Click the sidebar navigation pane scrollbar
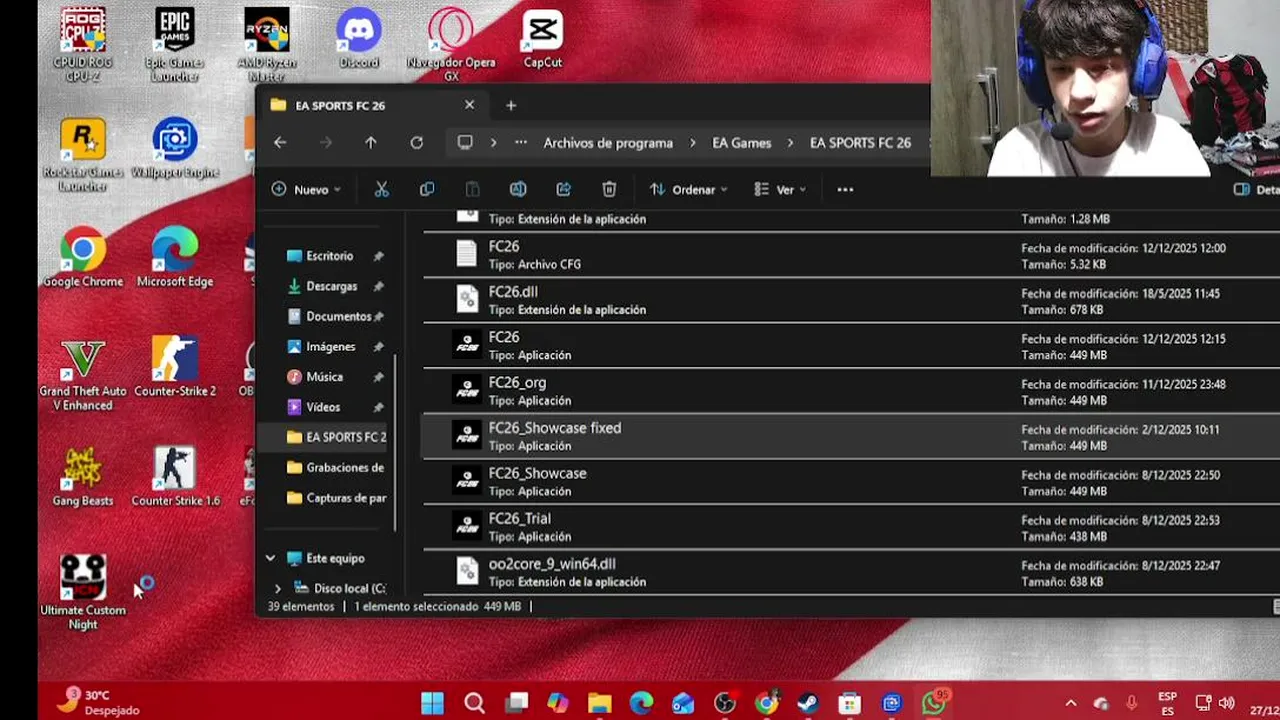 [x=397, y=440]
